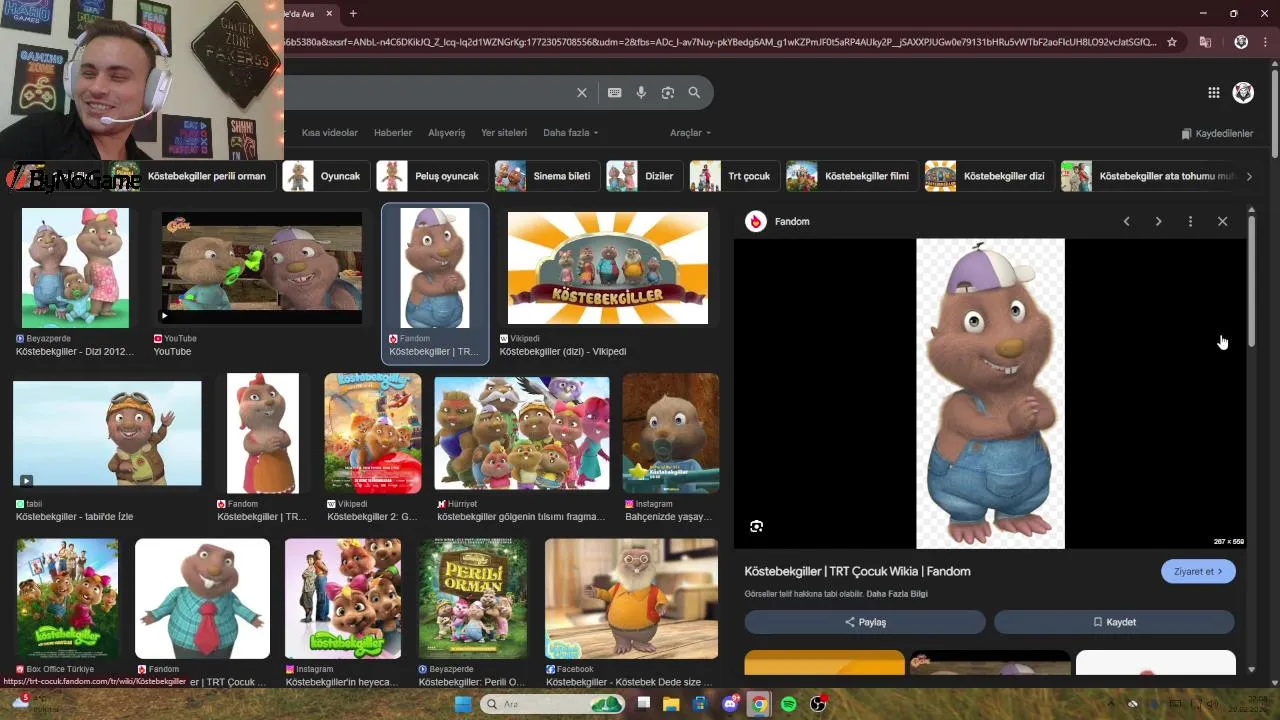Open the Beyazperde Köstebekgiller Dizi 2012 thumbnail
This screenshot has height=720, width=1280.
click(75, 268)
